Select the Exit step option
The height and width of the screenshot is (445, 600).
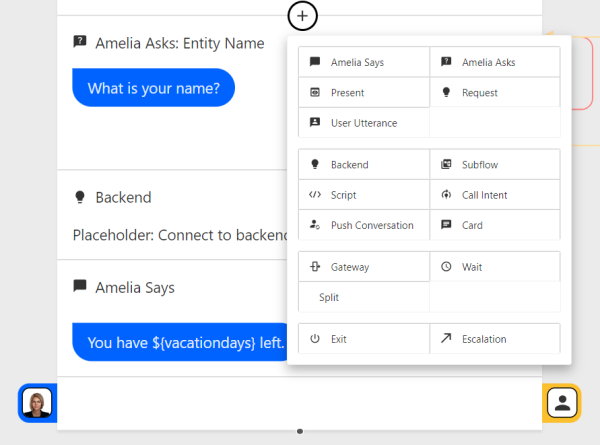(364, 339)
